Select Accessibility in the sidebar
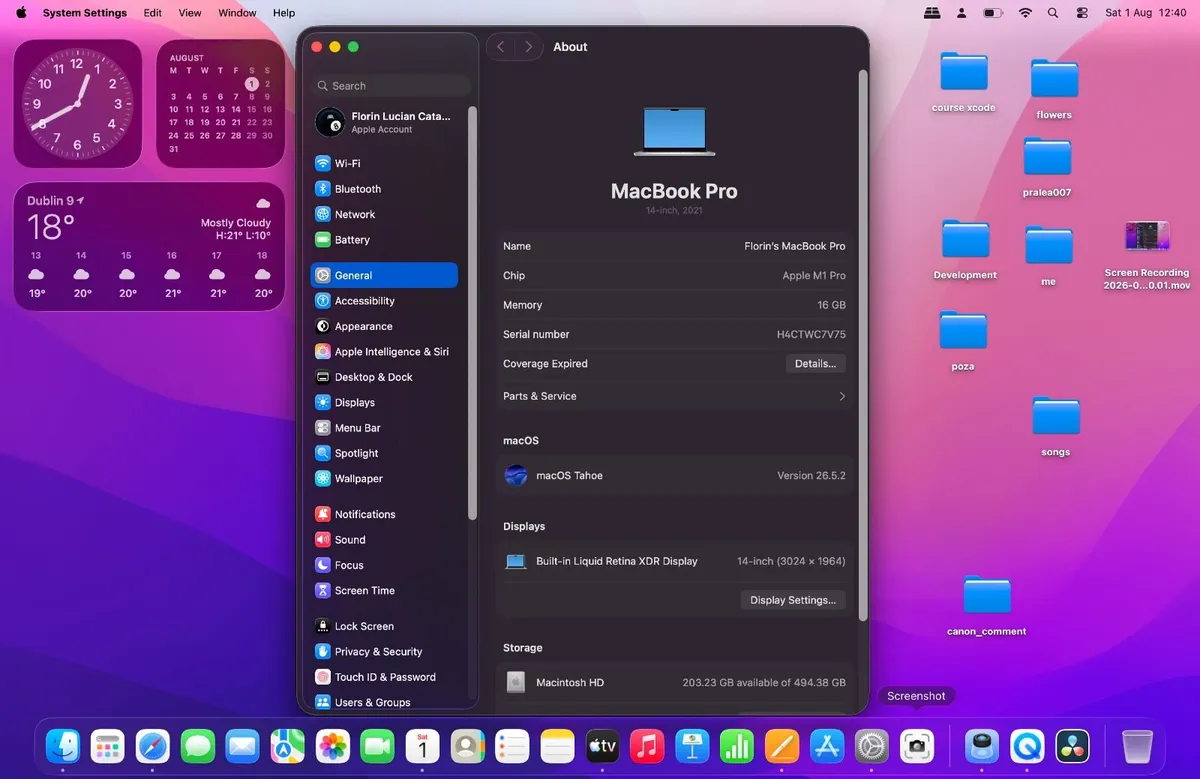Viewport: 1200px width, 779px height. 384,301
